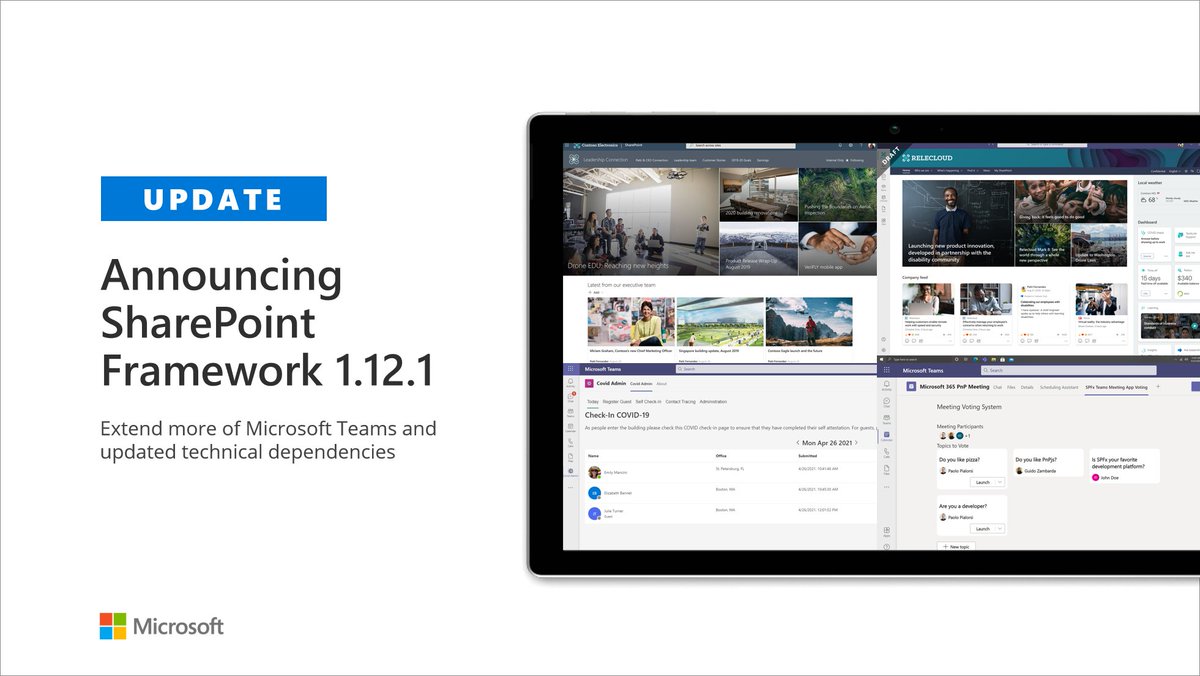
Task: Click app launcher waffle in Covid Admin Teams window
Action: pyautogui.click(x=571, y=368)
